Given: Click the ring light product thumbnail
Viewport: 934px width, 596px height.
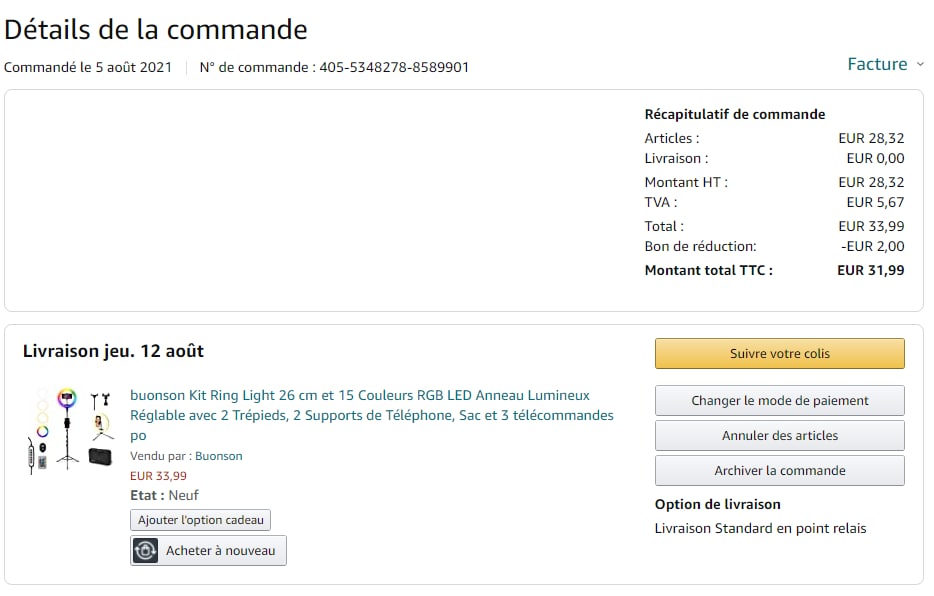Looking at the screenshot, I should pyautogui.click(x=70, y=429).
